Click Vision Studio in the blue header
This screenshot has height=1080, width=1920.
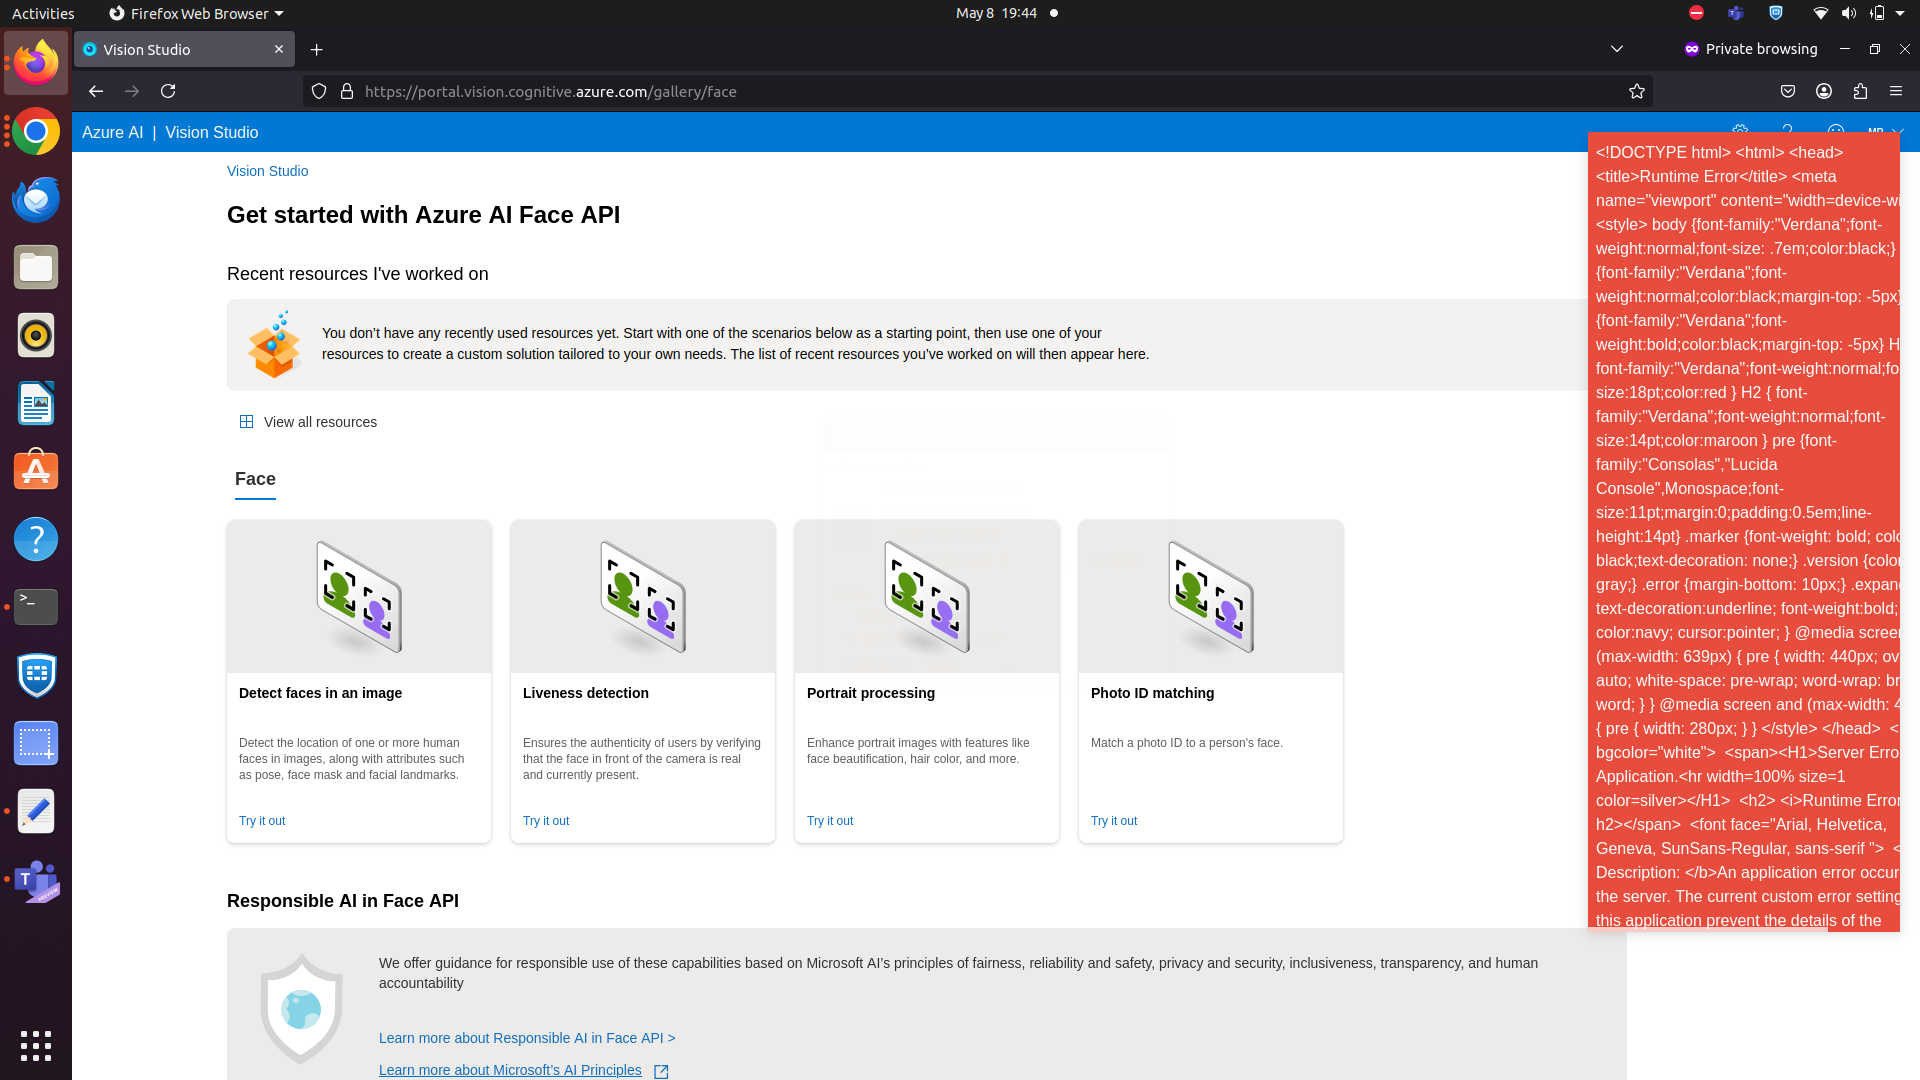[x=212, y=132]
